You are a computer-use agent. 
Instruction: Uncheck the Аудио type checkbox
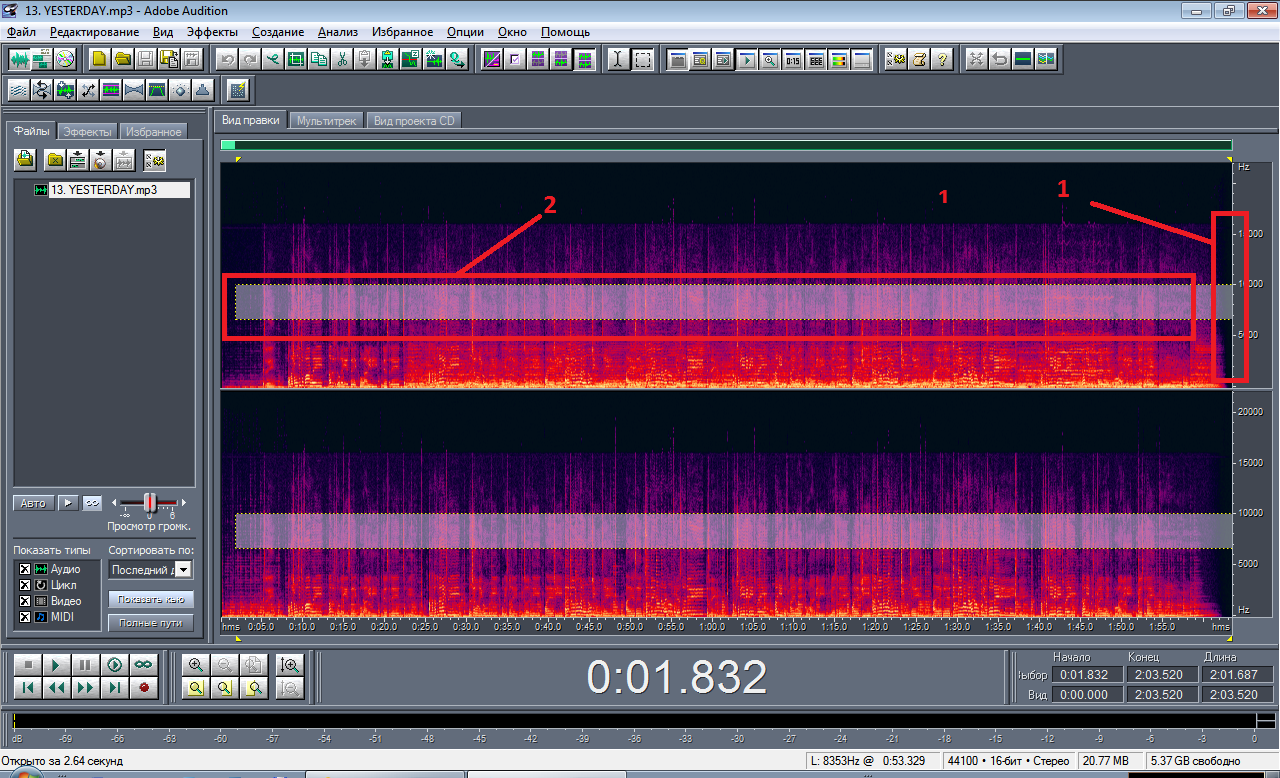(25, 569)
